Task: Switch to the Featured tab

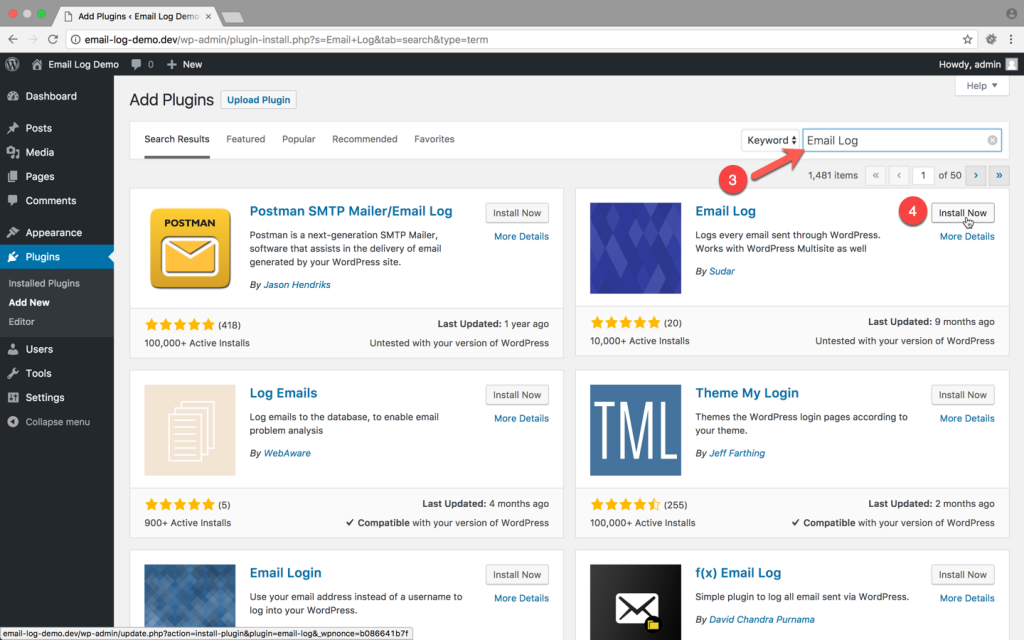Action: tap(246, 139)
